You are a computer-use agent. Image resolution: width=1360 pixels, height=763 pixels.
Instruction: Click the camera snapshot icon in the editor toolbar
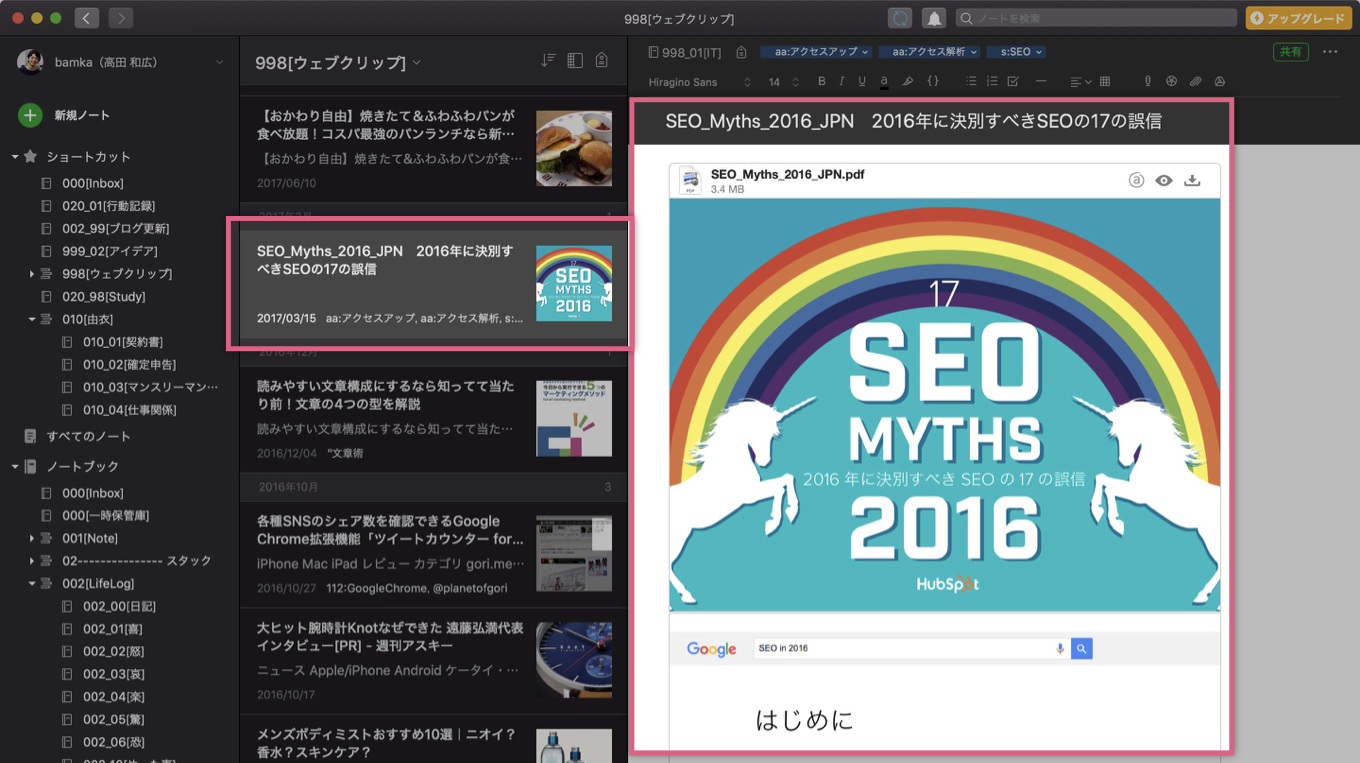(1171, 81)
